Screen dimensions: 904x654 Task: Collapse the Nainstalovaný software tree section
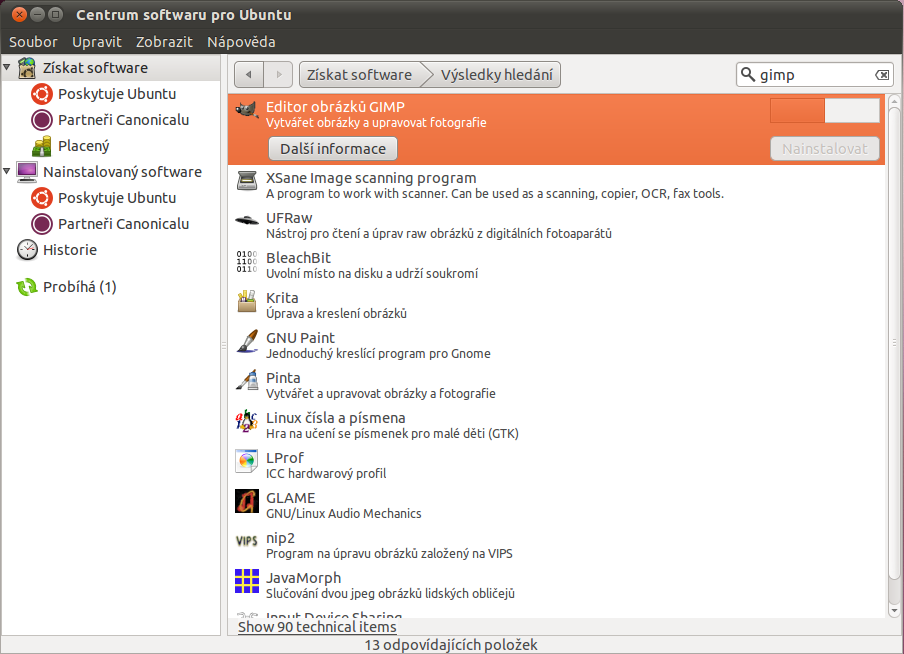(7, 171)
